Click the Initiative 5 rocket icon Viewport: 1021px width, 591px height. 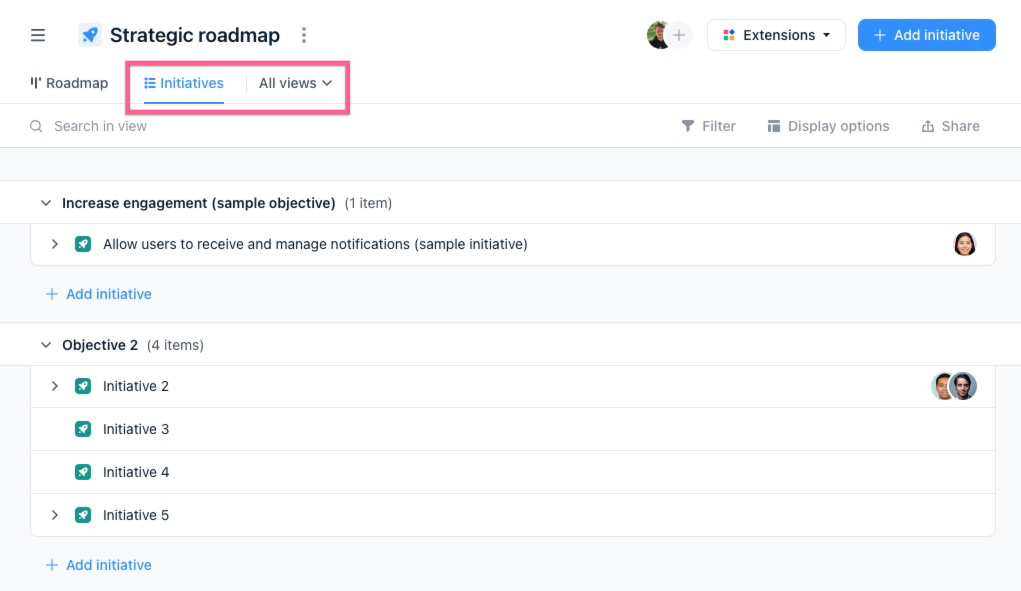click(83, 515)
